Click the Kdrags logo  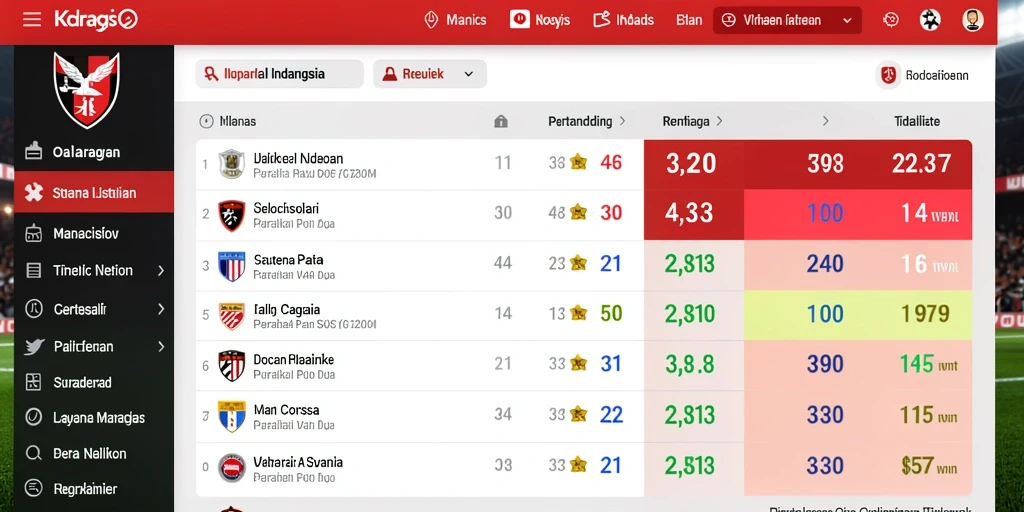pos(96,20)
